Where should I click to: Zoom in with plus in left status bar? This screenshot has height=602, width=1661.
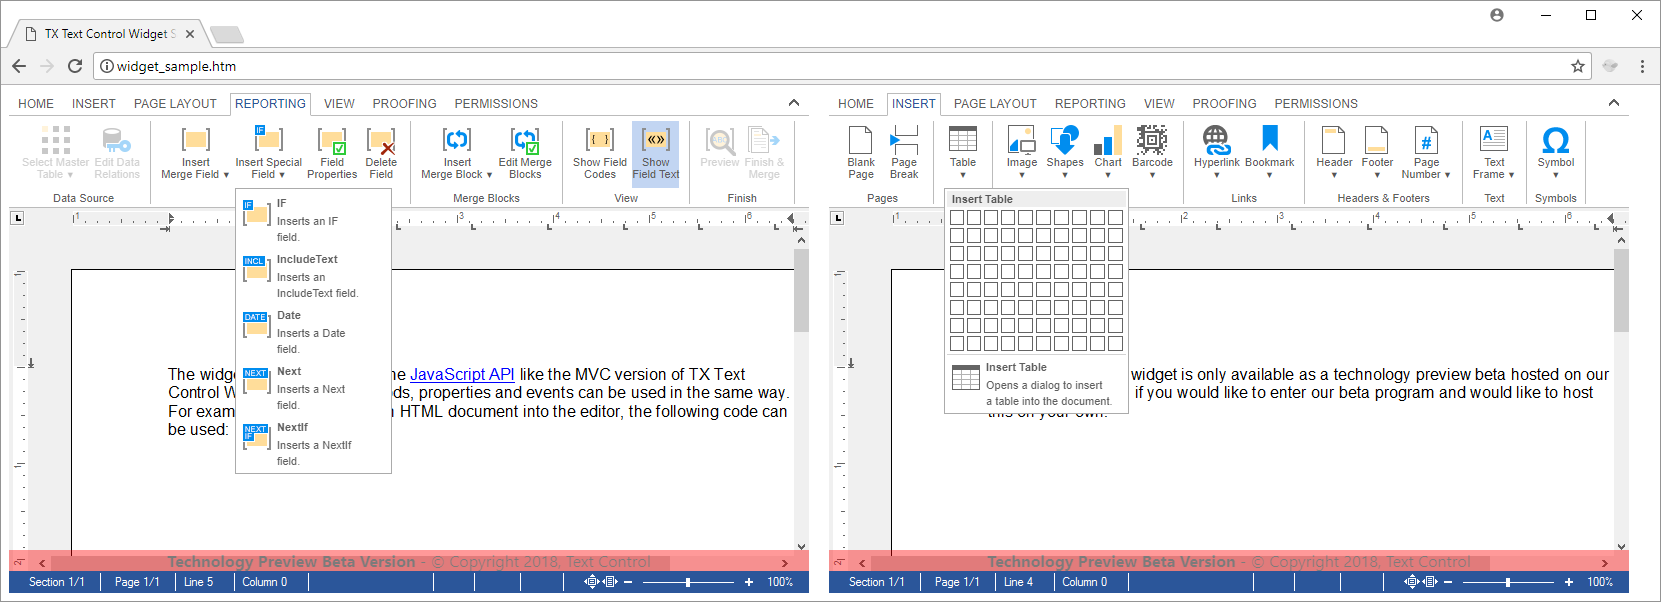(x=749, y=582)
